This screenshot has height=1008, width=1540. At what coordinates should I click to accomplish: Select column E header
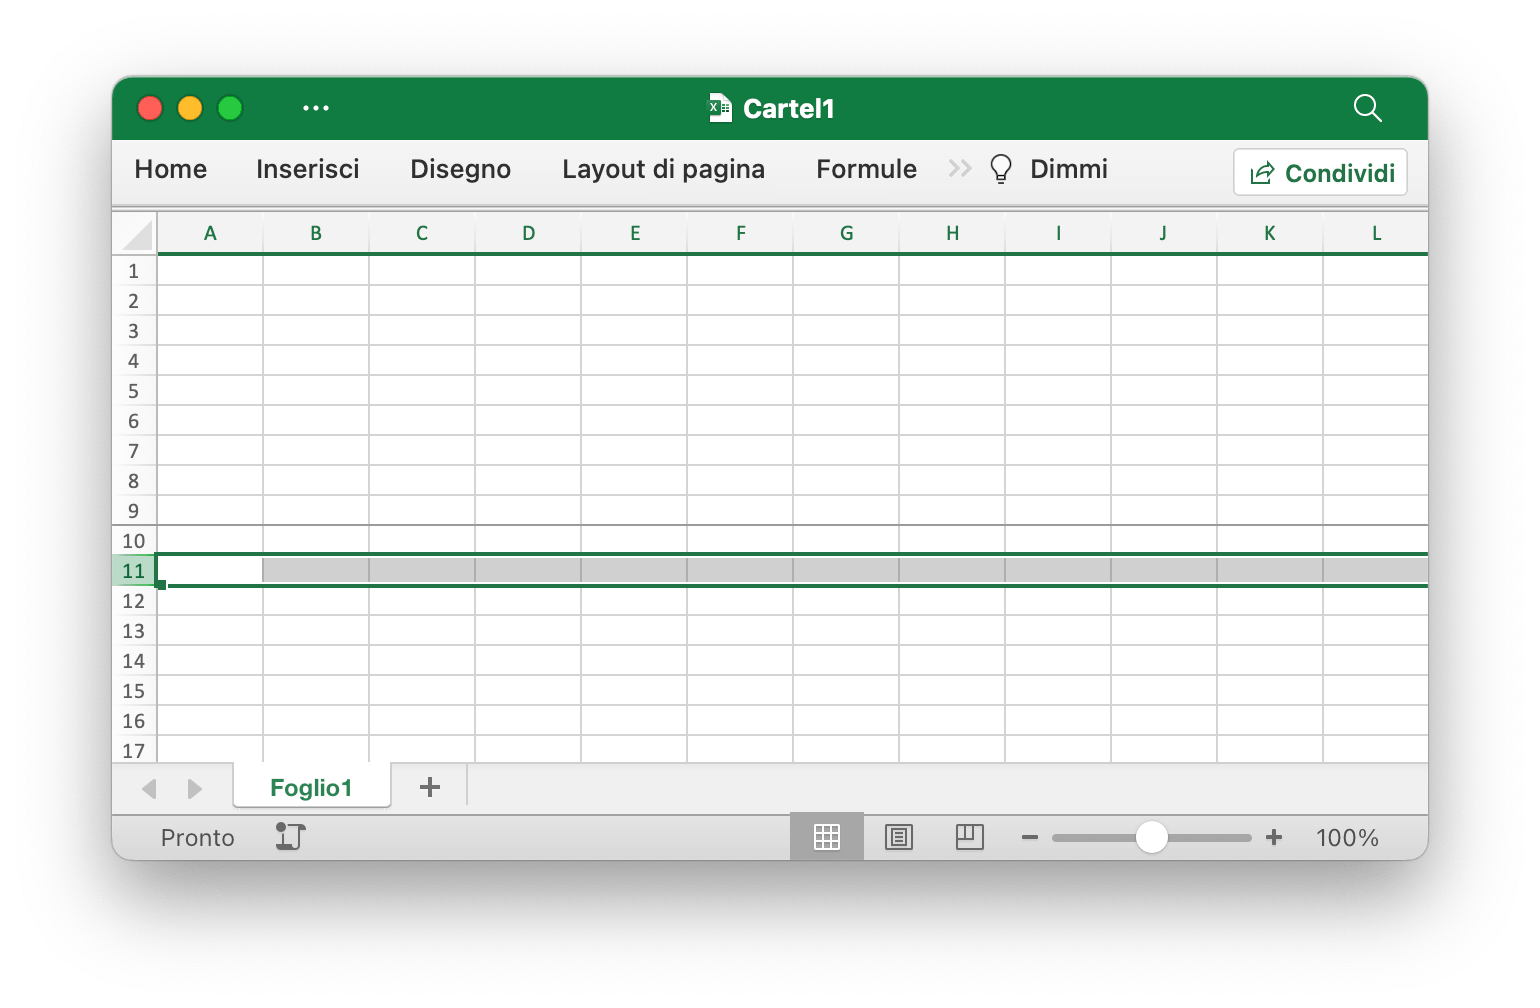(634, 233)
